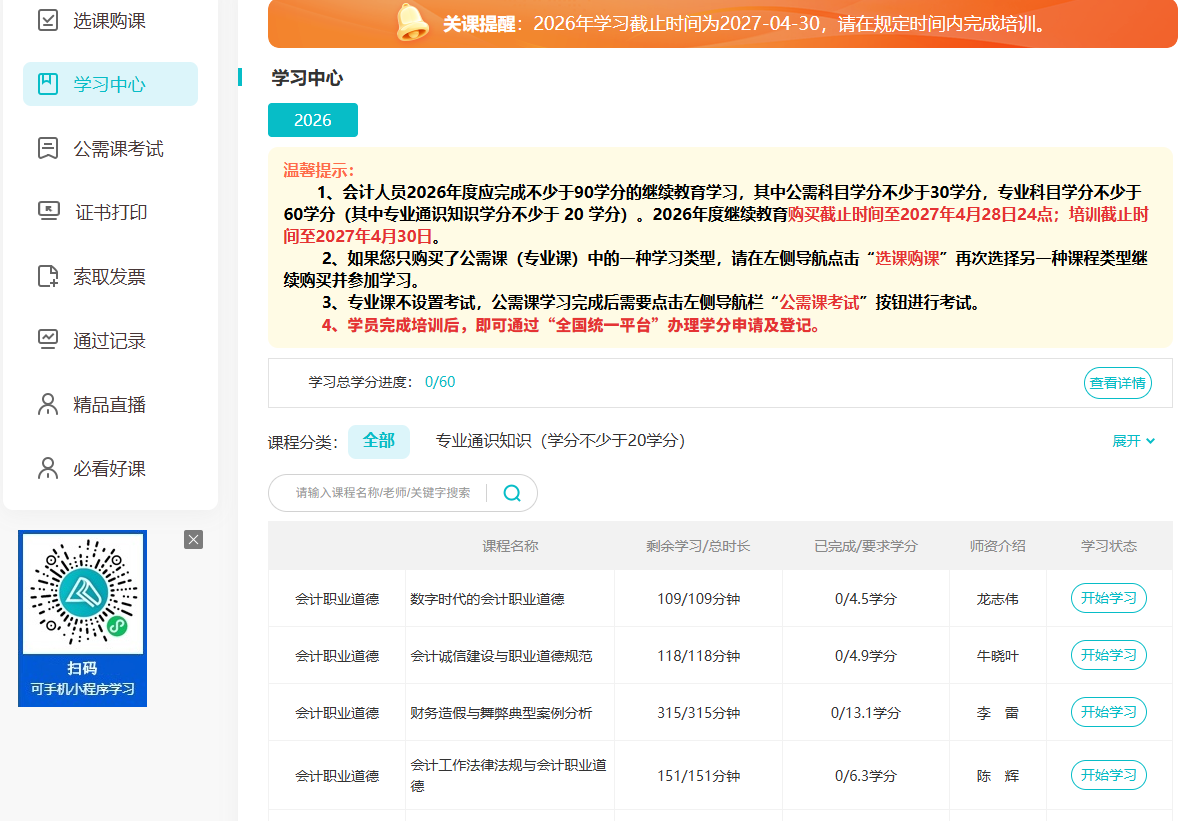Expand course categories with 展开

pyautogui.click(x=1134, y=441)
